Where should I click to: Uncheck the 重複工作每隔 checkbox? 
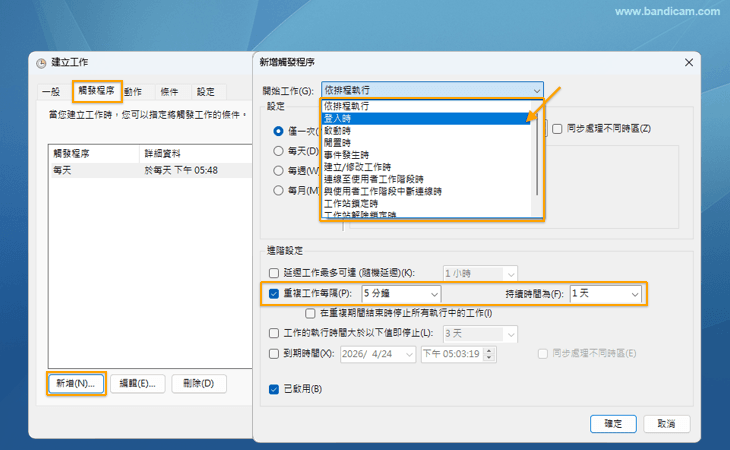click(x=275, y=294)
